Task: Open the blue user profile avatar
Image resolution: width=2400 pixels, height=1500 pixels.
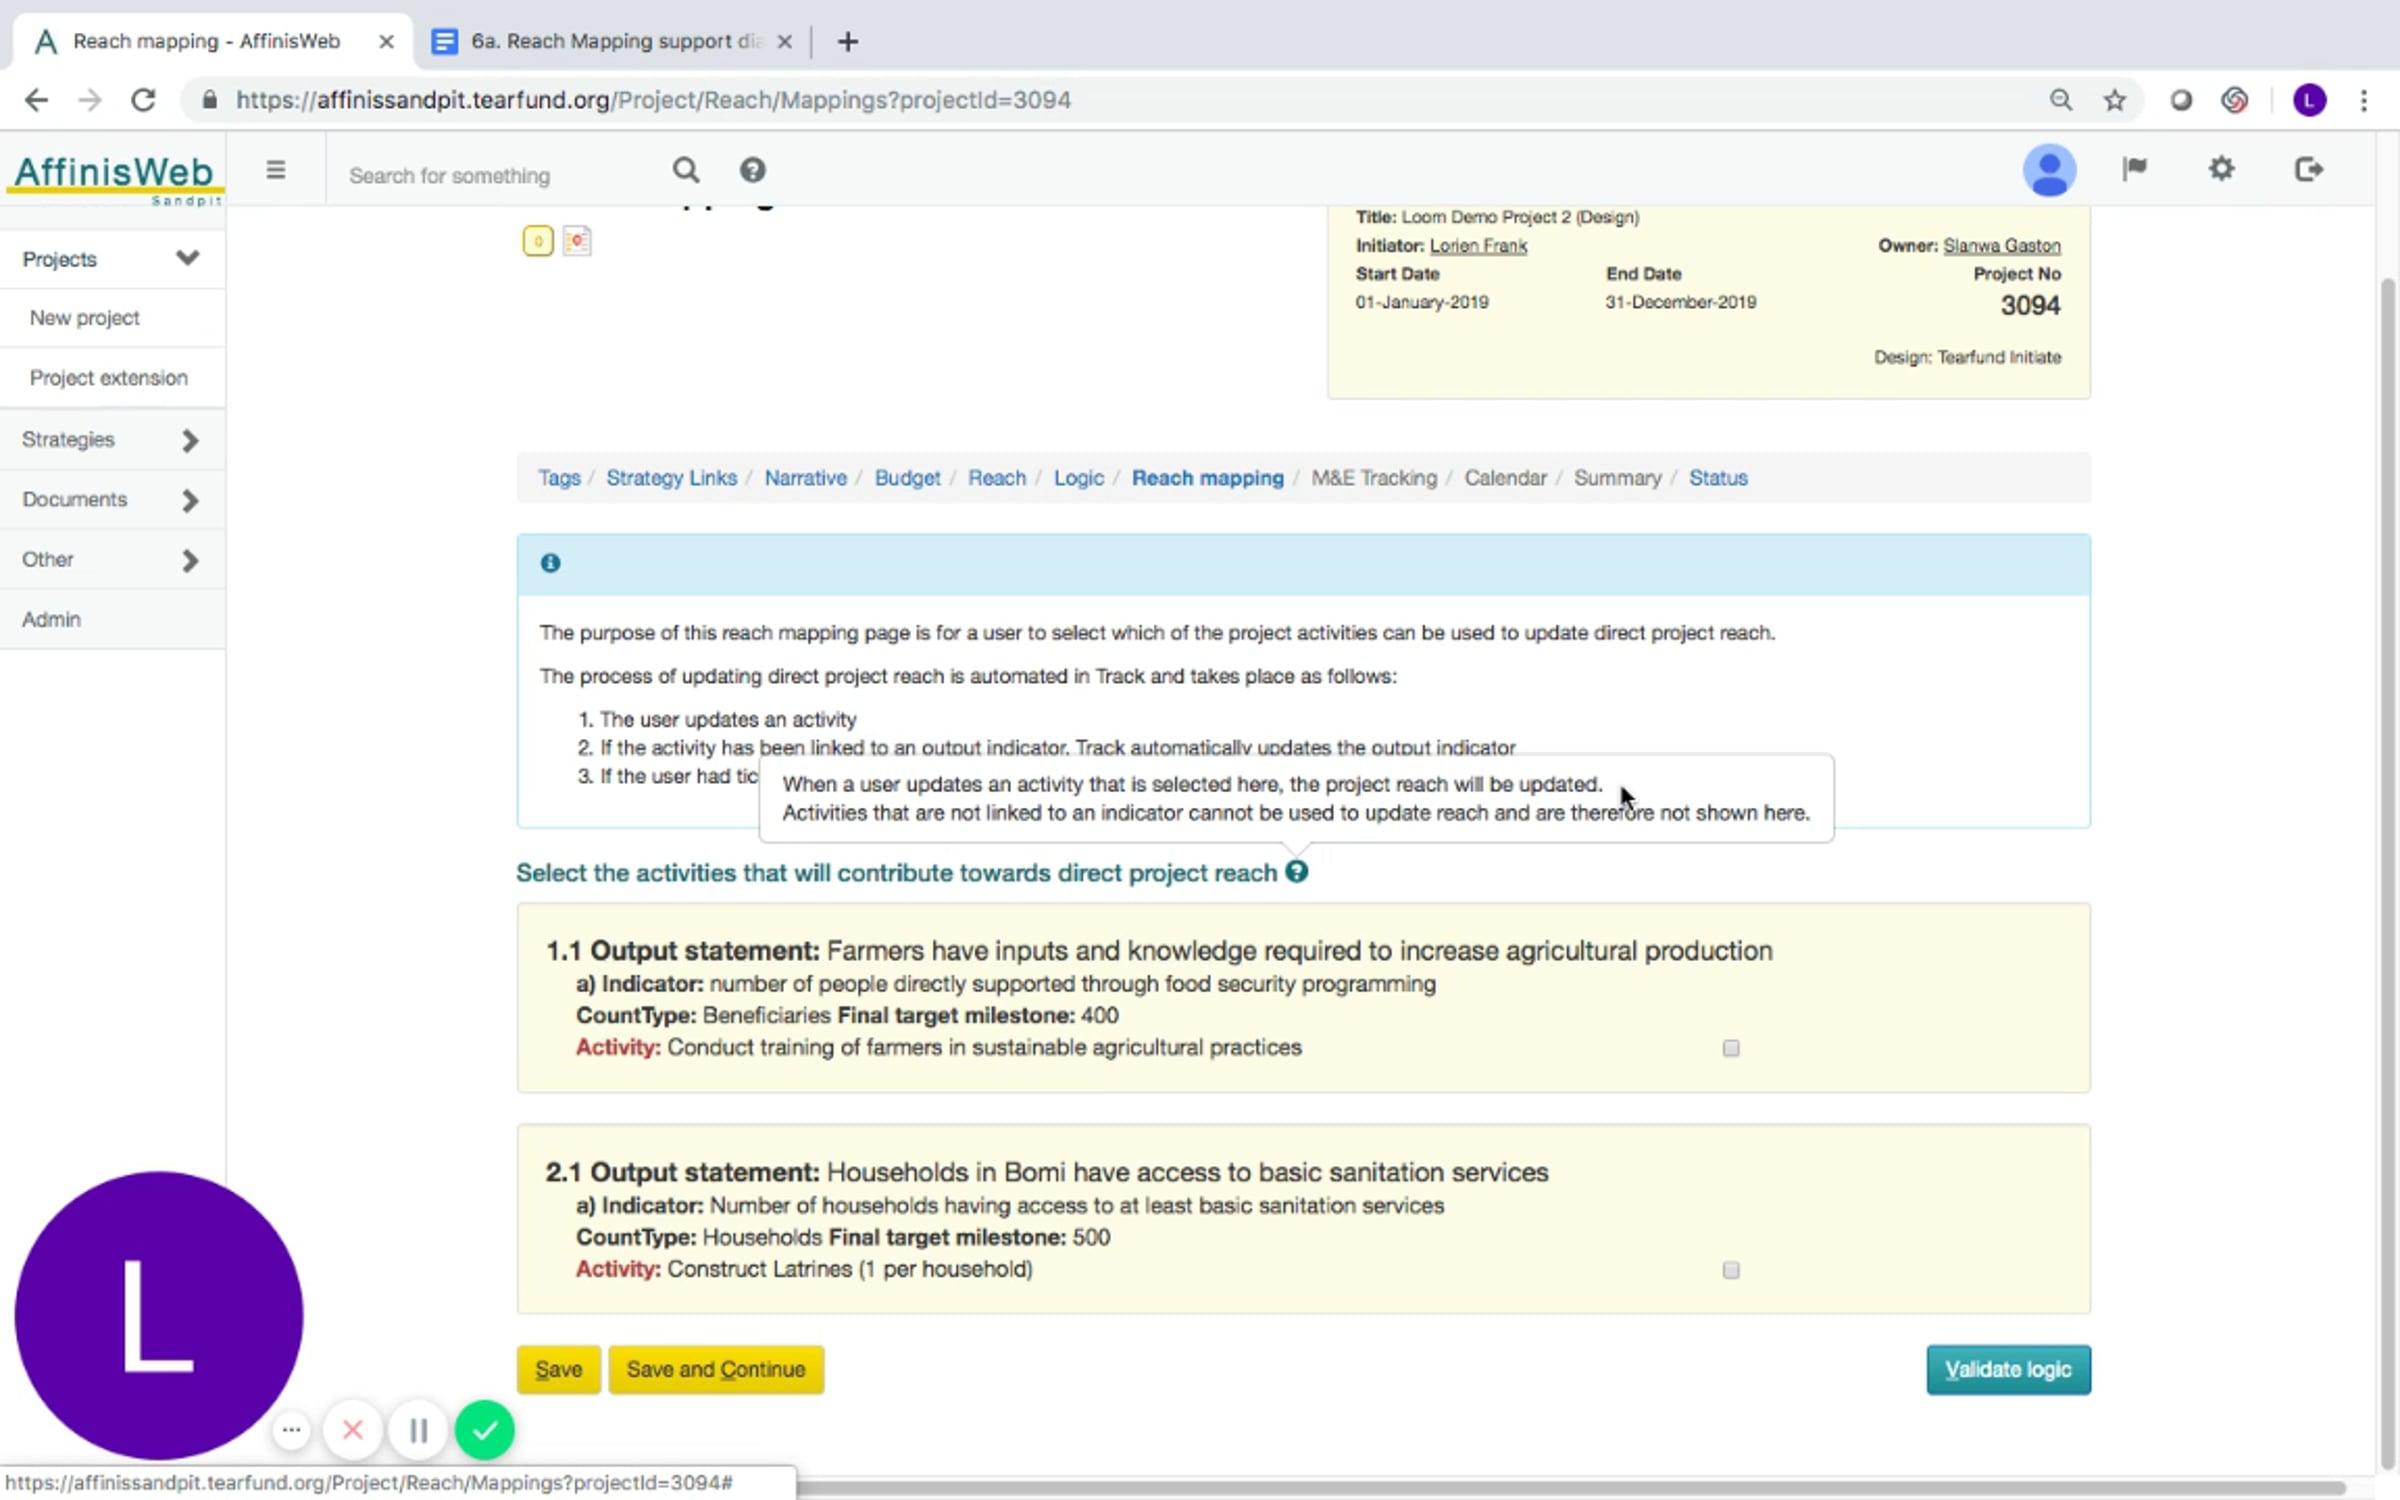Action: click(2049, 170)
